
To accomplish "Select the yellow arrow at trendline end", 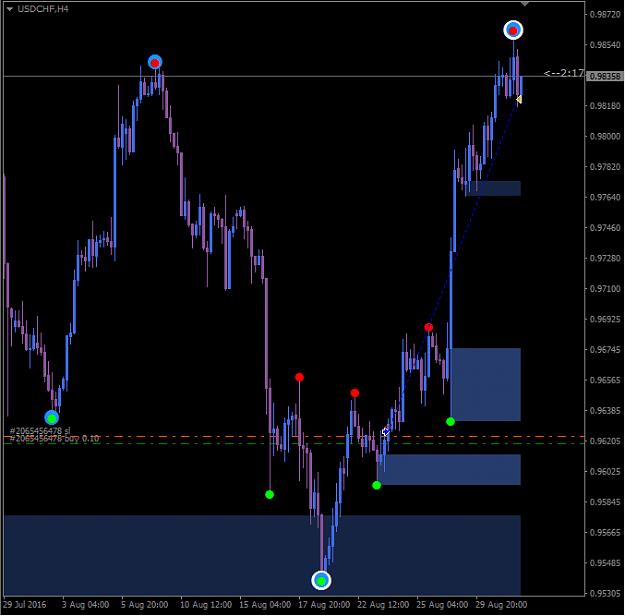I will point(519,99).
